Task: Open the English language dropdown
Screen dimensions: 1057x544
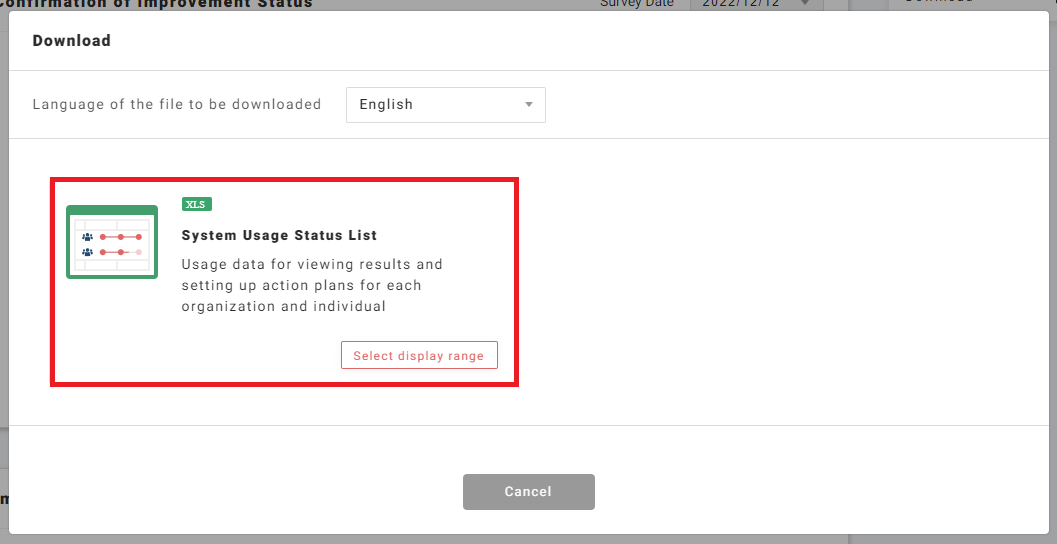Action: tap(445, 104)
